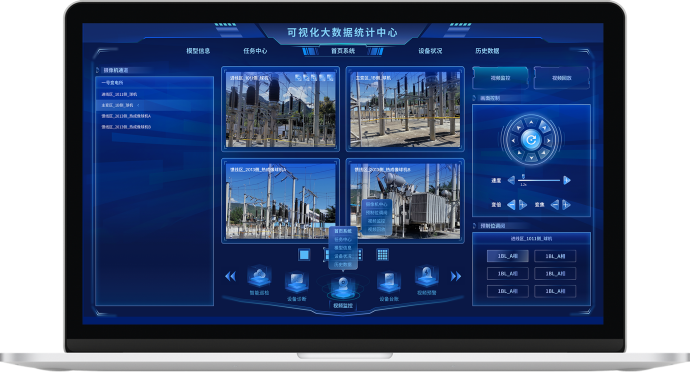Screen dimensions: 690x372
Task: Select the nine-grid layout icon
Action: [x=382, y=254]
